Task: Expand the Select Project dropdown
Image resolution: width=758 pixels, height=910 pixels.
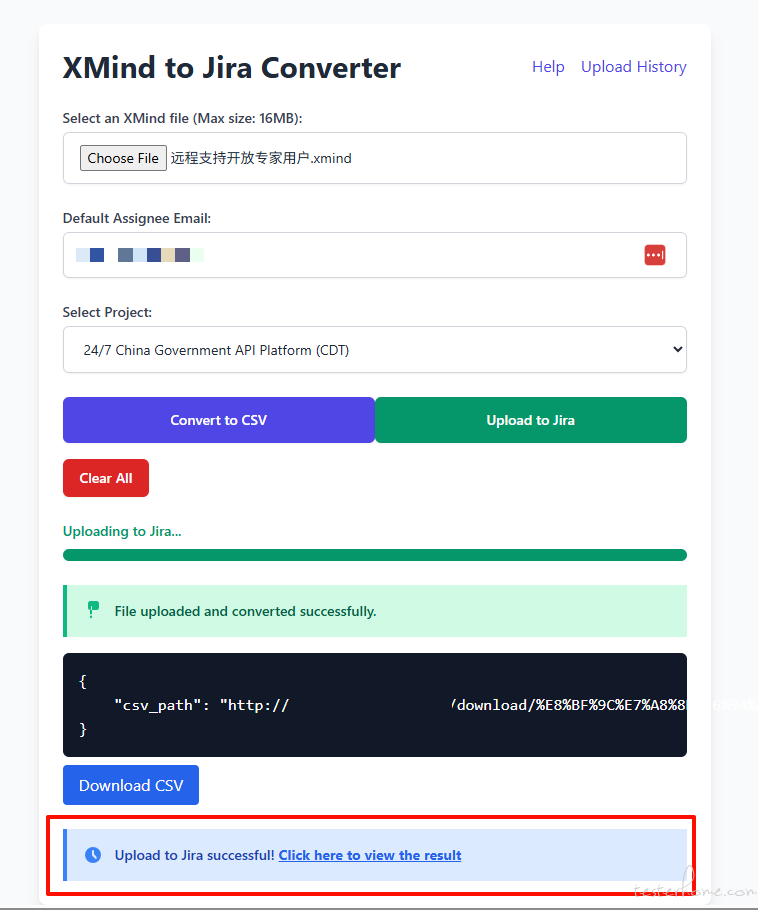Action: 374,350
